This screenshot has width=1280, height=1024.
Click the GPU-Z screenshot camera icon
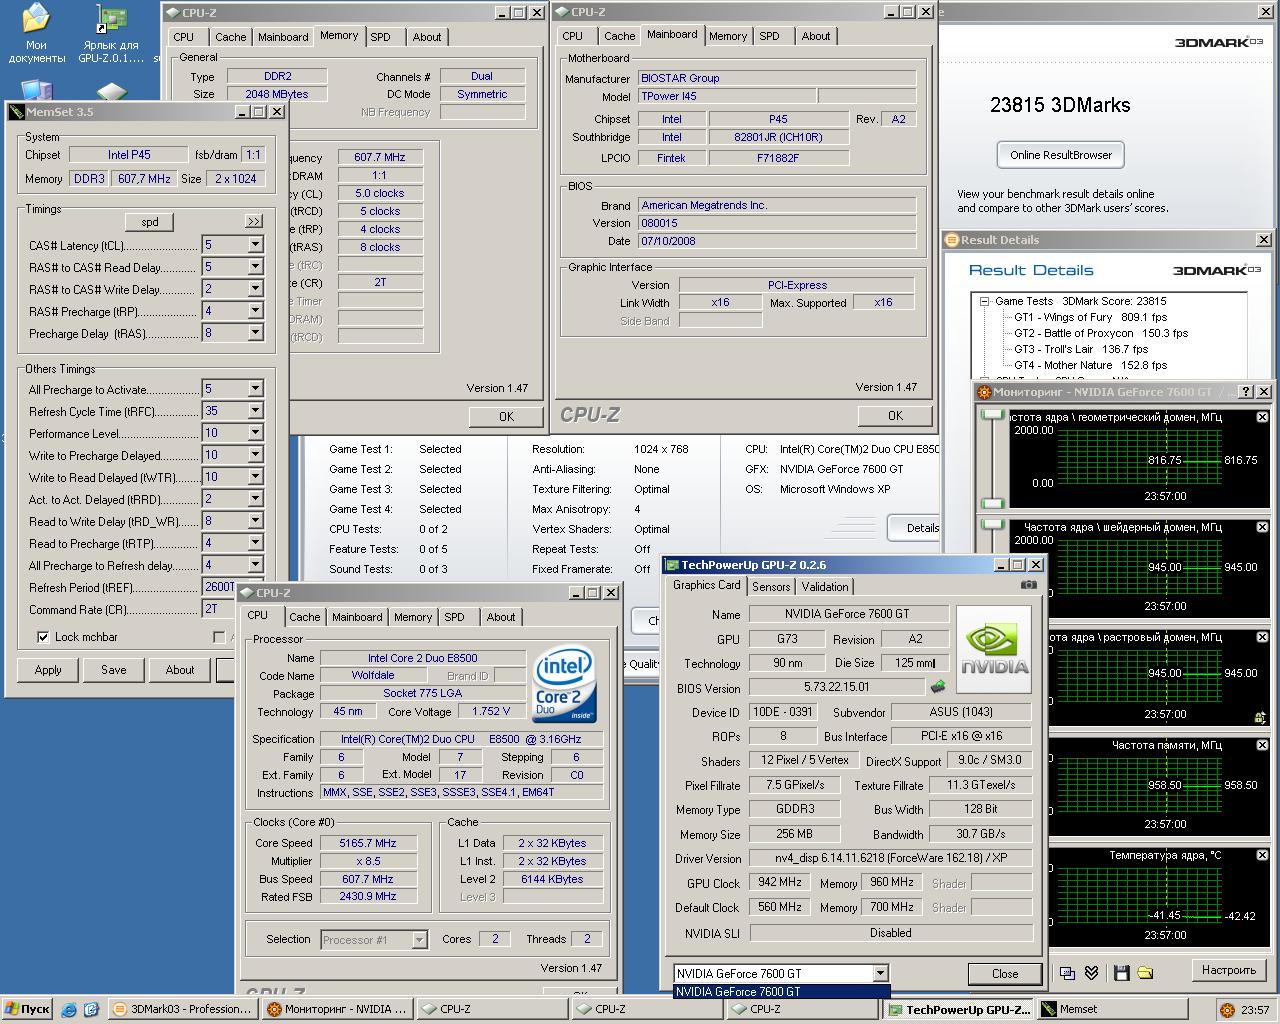[1028, 585]
